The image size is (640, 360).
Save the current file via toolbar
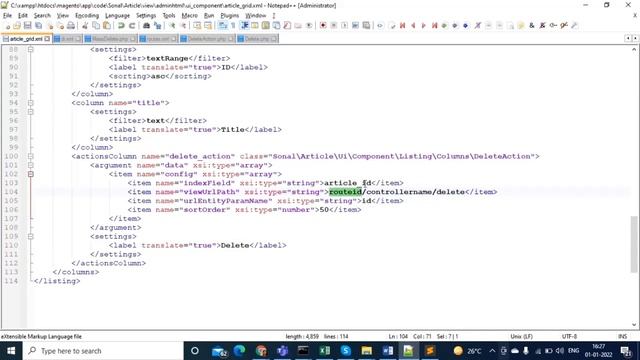27,26
